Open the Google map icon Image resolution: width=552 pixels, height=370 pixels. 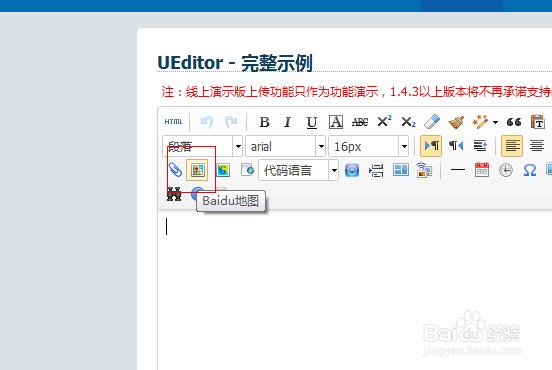coord(223,170)
